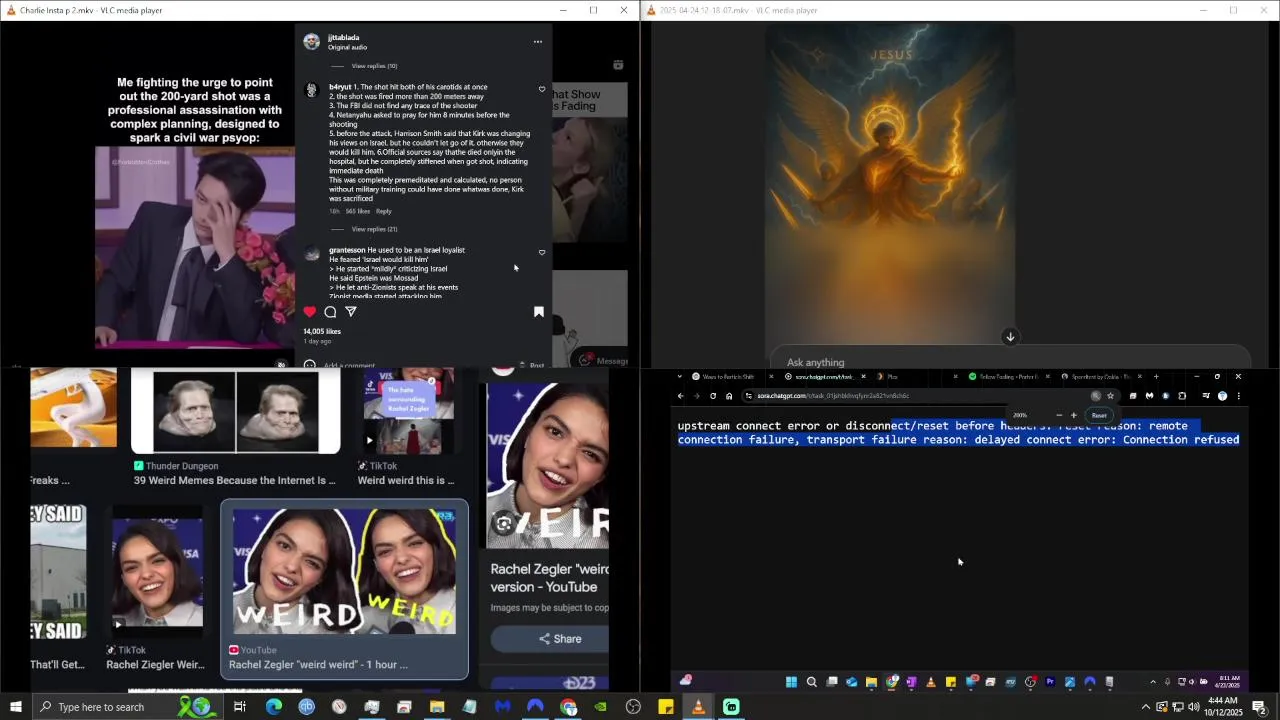1280x720 pixels.
Task: Like the grantesson comment heart
Action: (542, 252)
